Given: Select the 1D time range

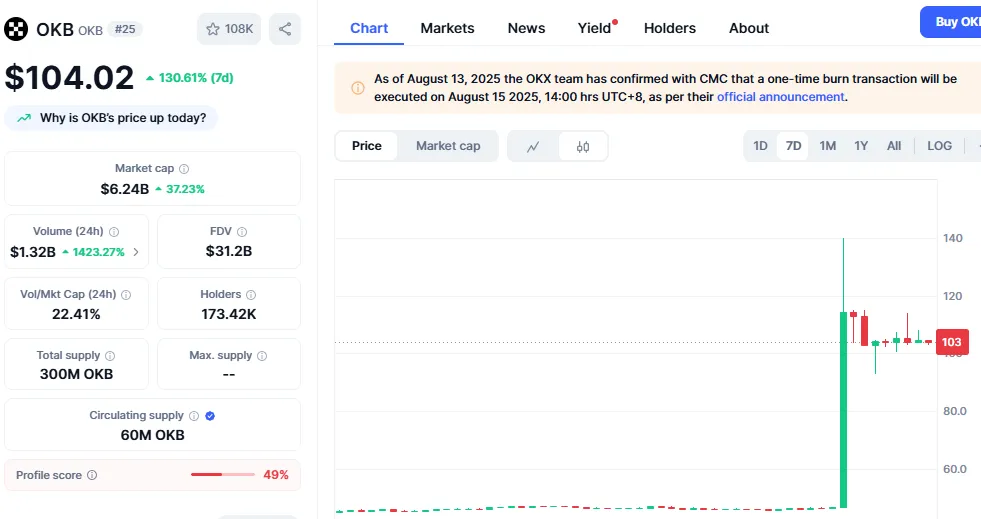Looking at the screenshot, I should click(760, 146).
